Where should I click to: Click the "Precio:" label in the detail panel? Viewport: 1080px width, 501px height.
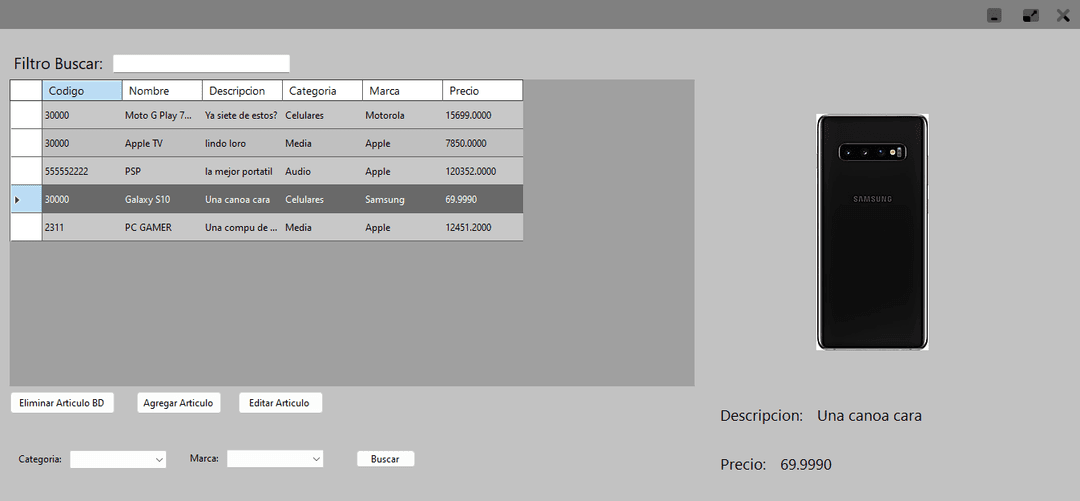coord(743,464)
